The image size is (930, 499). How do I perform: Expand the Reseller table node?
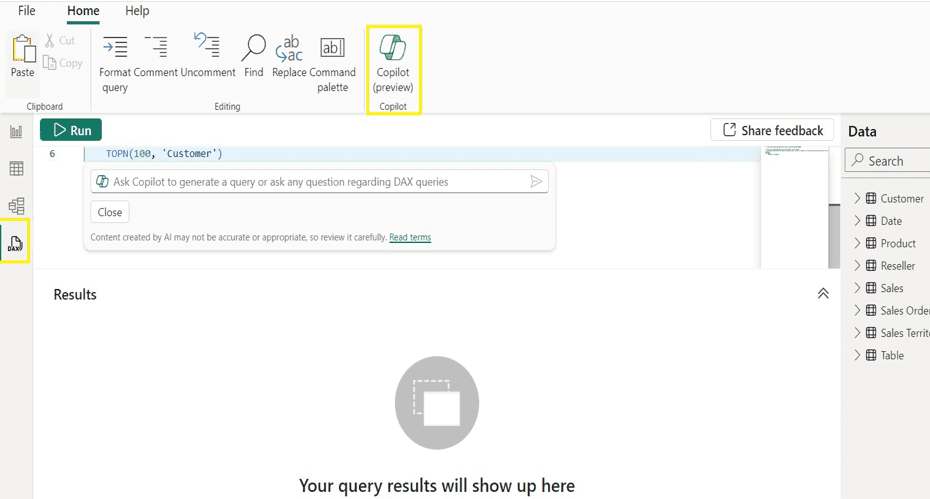pos(857,266)
